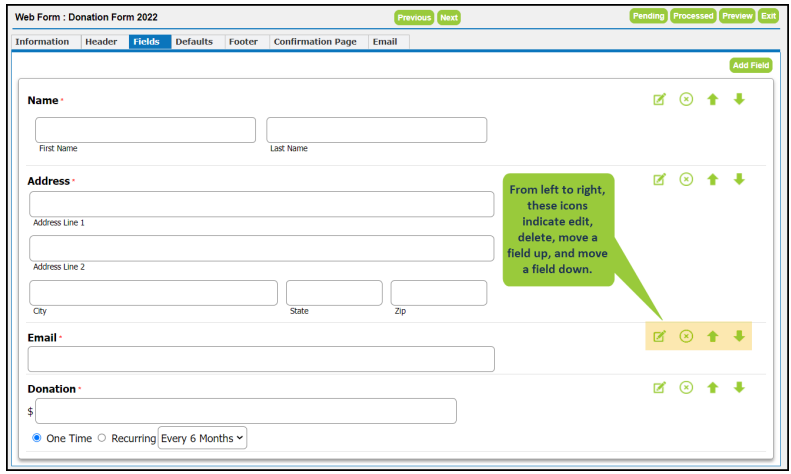The width and height of the screenshot is (791, 474).
Task: Edit the Email field
Action: click(659, 336)
